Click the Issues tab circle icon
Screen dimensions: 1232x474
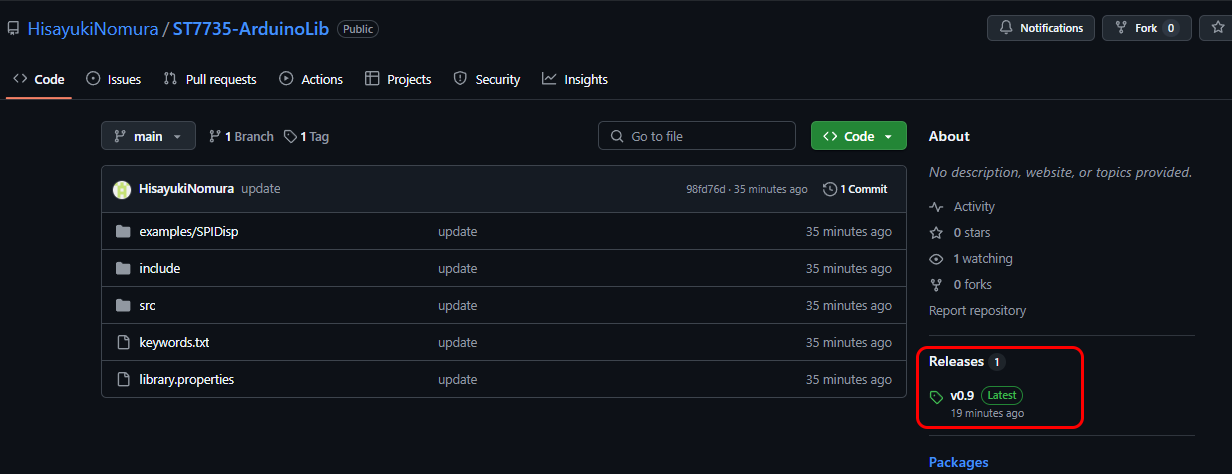[x=94, y=79]
